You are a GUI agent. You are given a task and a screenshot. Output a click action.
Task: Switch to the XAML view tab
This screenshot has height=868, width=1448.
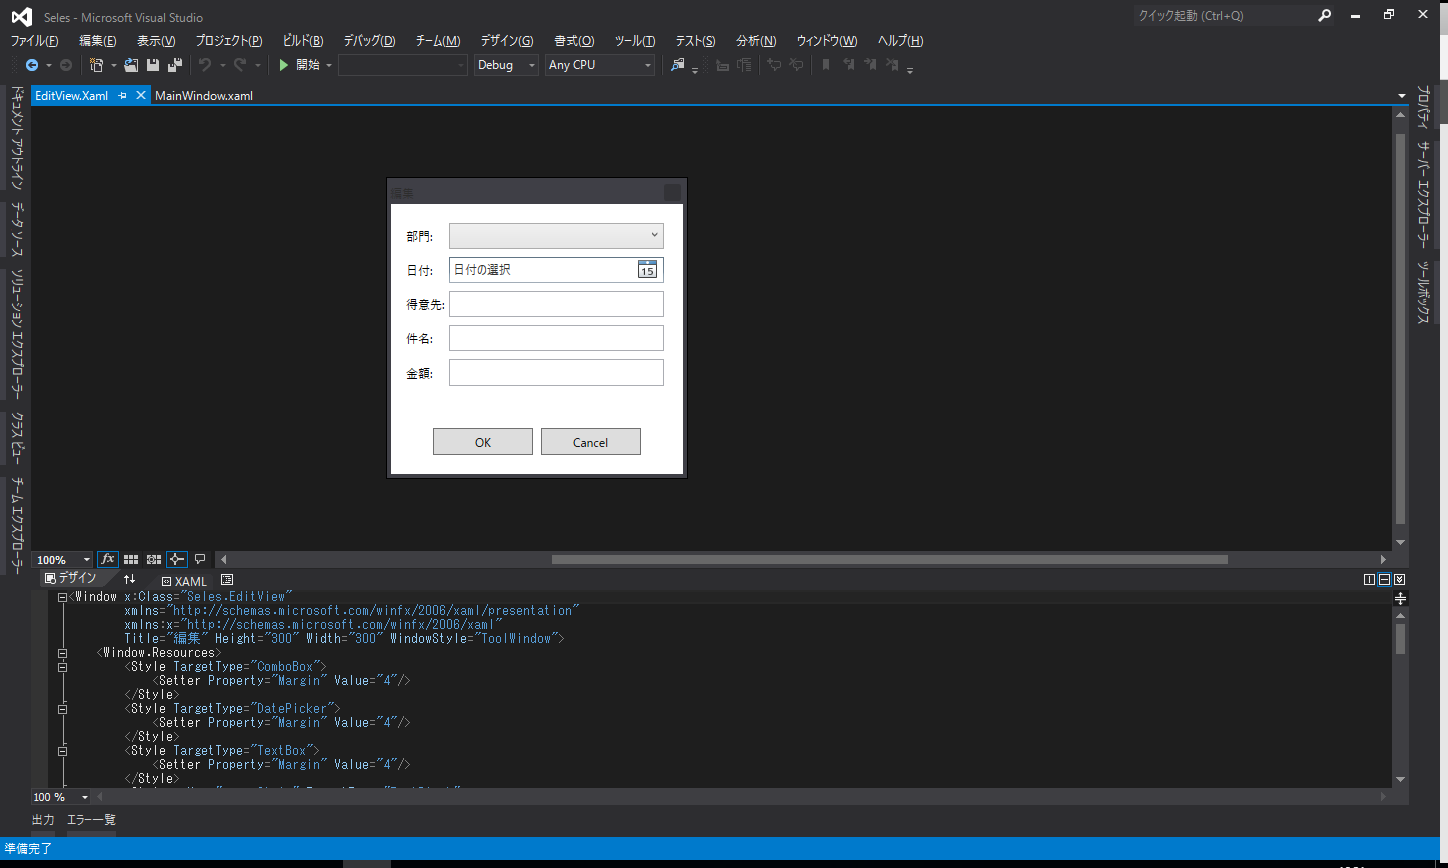pyautogui.click(x=183, y=581)
